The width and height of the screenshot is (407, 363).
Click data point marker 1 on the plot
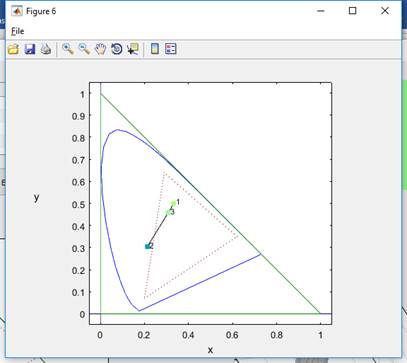[x=173, y=203]
